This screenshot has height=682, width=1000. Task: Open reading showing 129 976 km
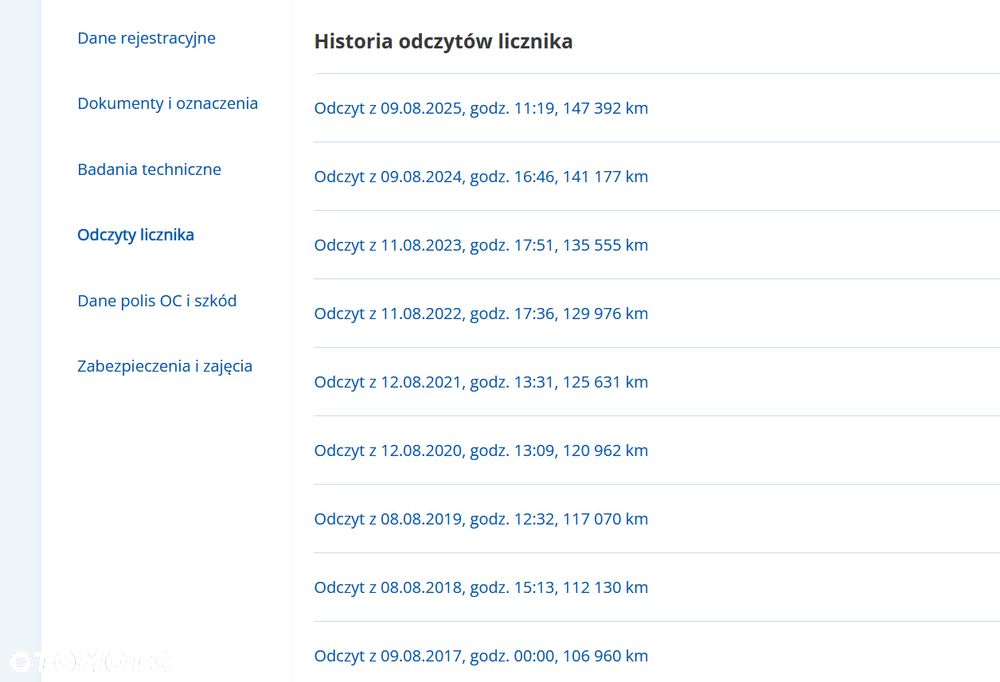(x=481, y=313)
